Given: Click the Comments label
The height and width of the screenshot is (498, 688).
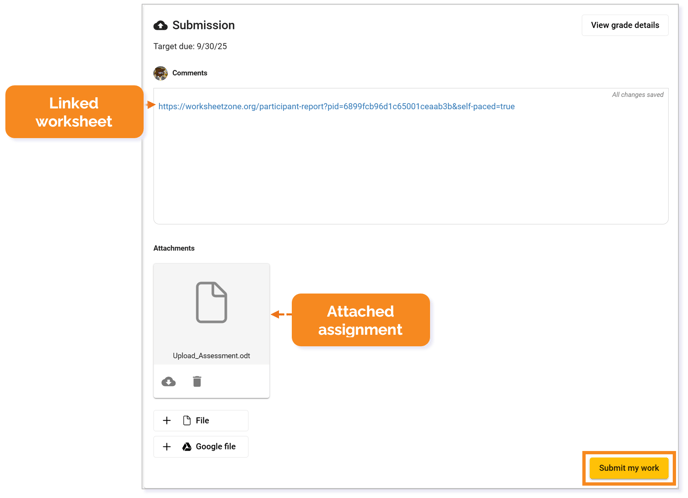Looking at the screenshot, I should pos(190,73).
